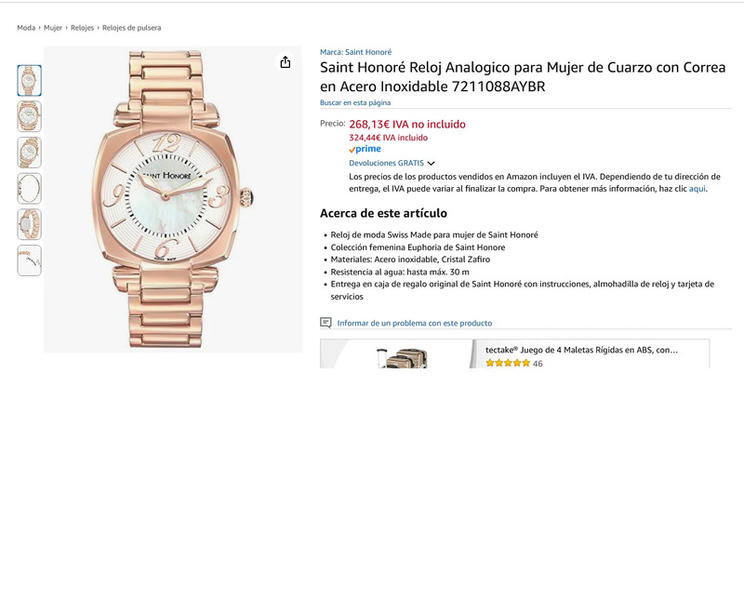Open the Moda breadcrumb
Screen dimensions: 744x600
coord(26,28)
